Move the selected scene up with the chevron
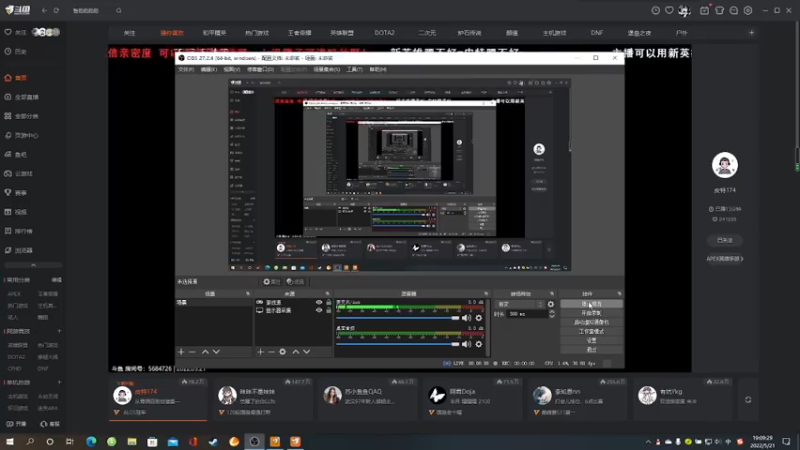This screenshot has width=800, height=450. pyautogui.click(x=205, y=352)
